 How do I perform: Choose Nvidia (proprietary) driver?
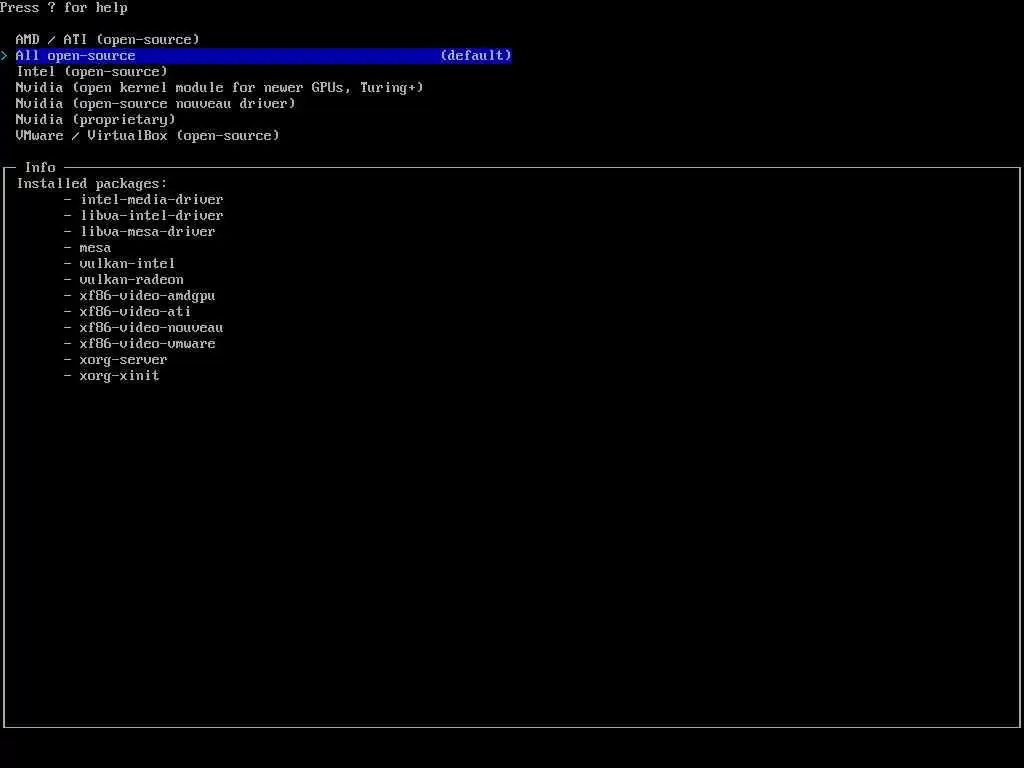[95, 120]
